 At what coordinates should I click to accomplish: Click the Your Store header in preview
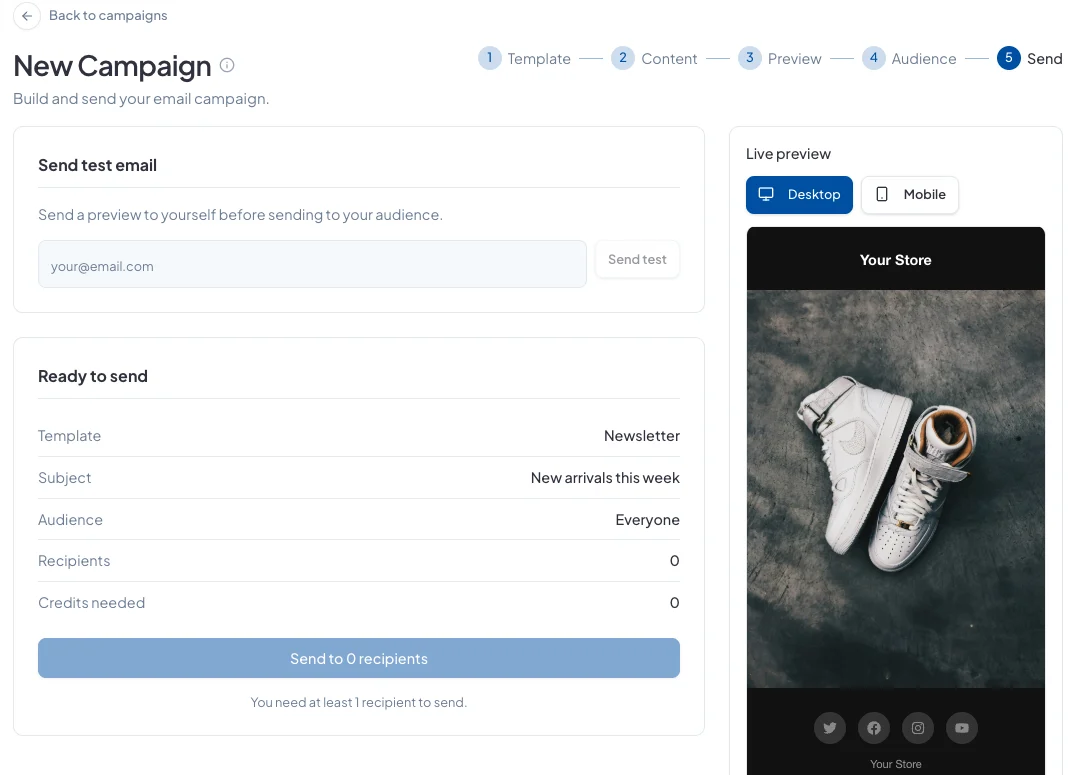click(896, 260)
